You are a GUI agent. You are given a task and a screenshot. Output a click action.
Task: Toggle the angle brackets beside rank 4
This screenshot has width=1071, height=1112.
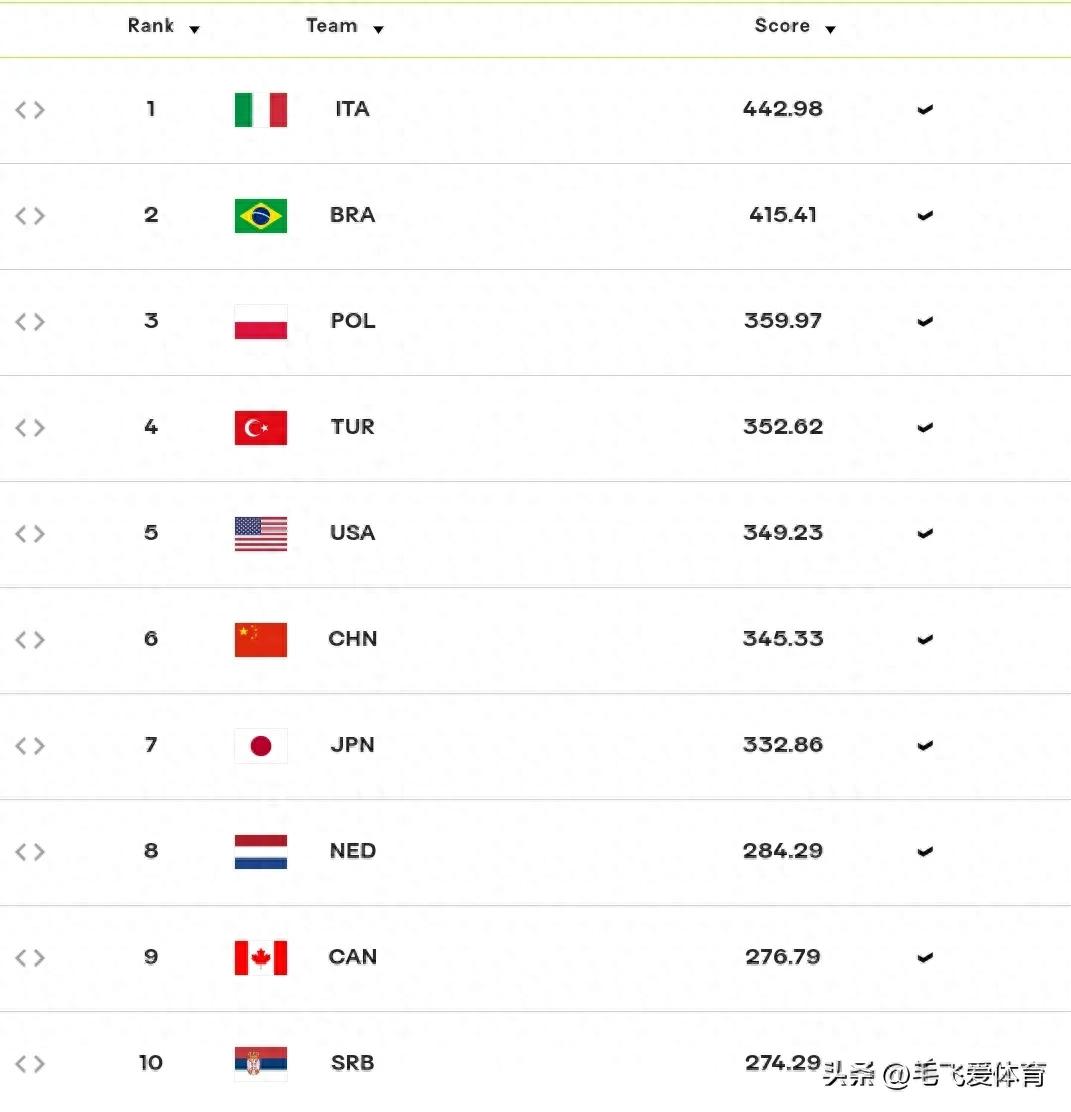point(30,428)
